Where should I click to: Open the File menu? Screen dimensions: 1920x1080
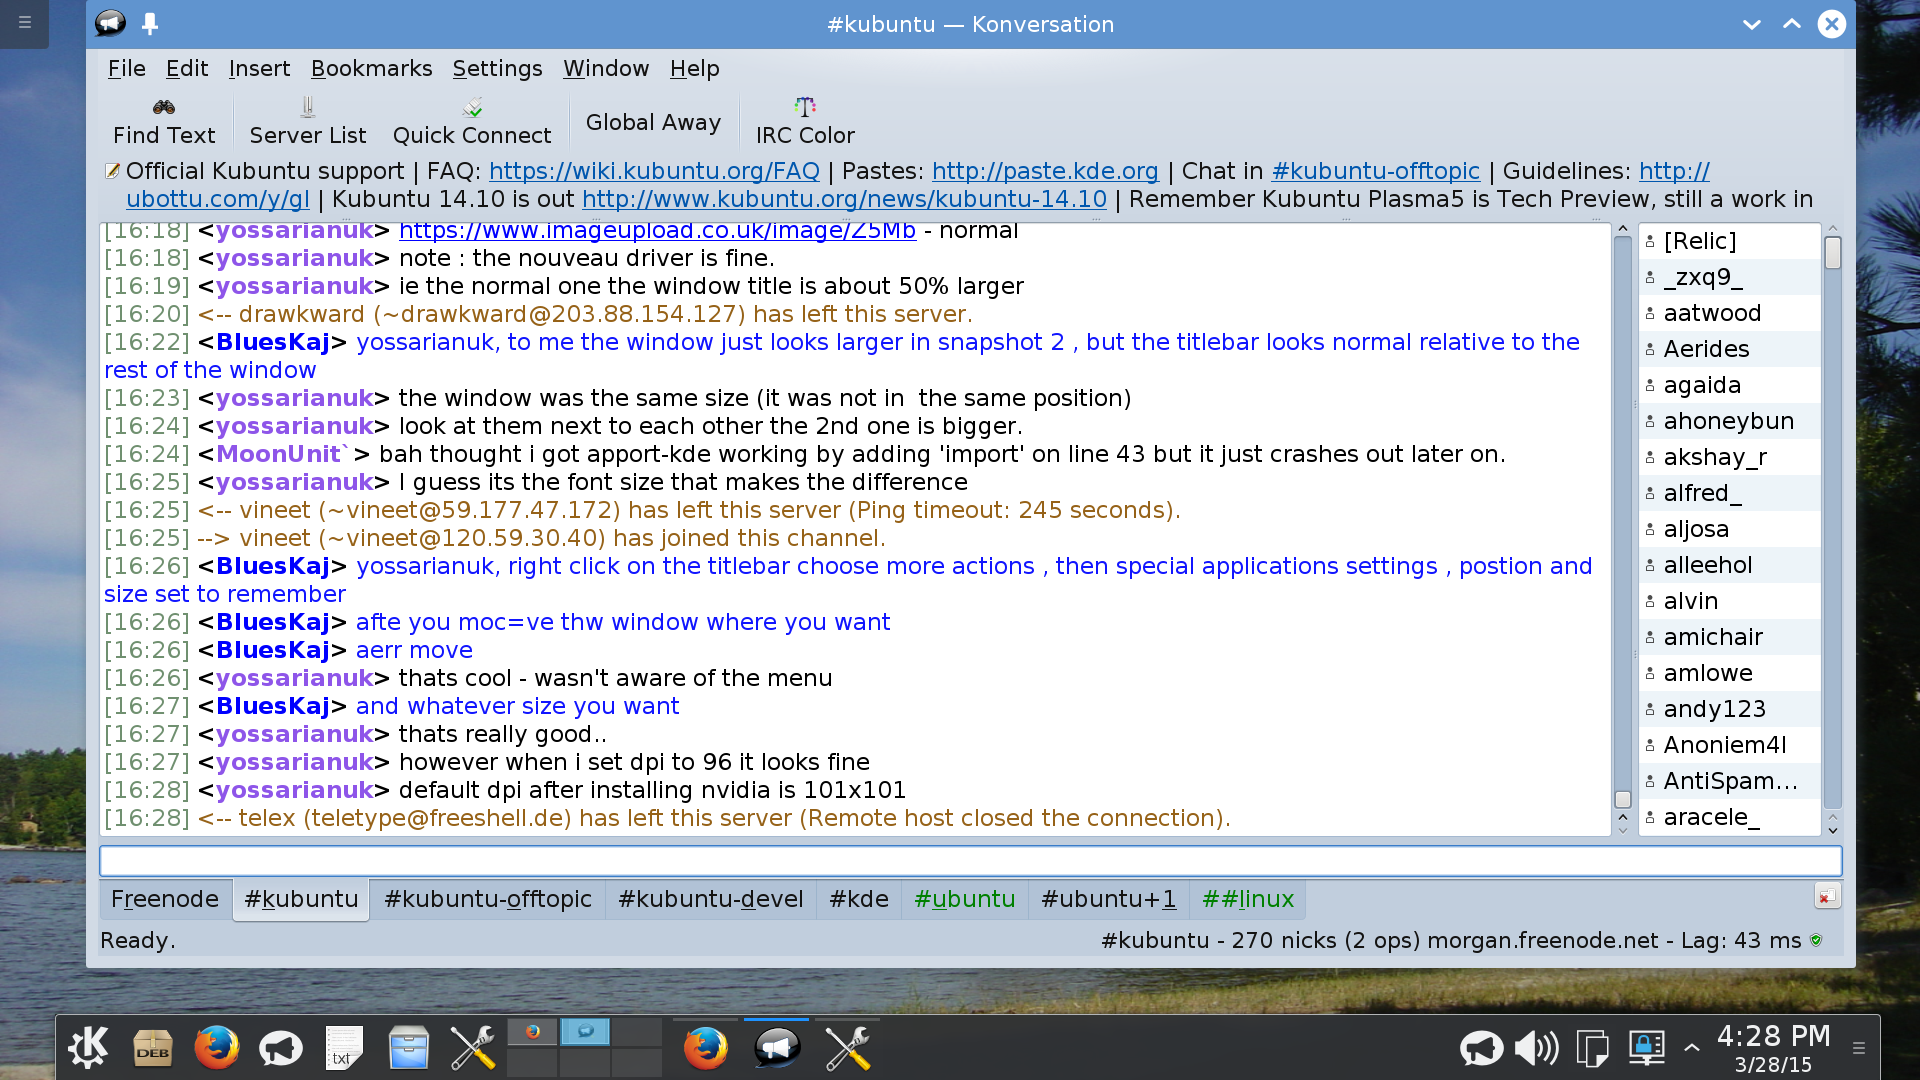click(127, 68)
